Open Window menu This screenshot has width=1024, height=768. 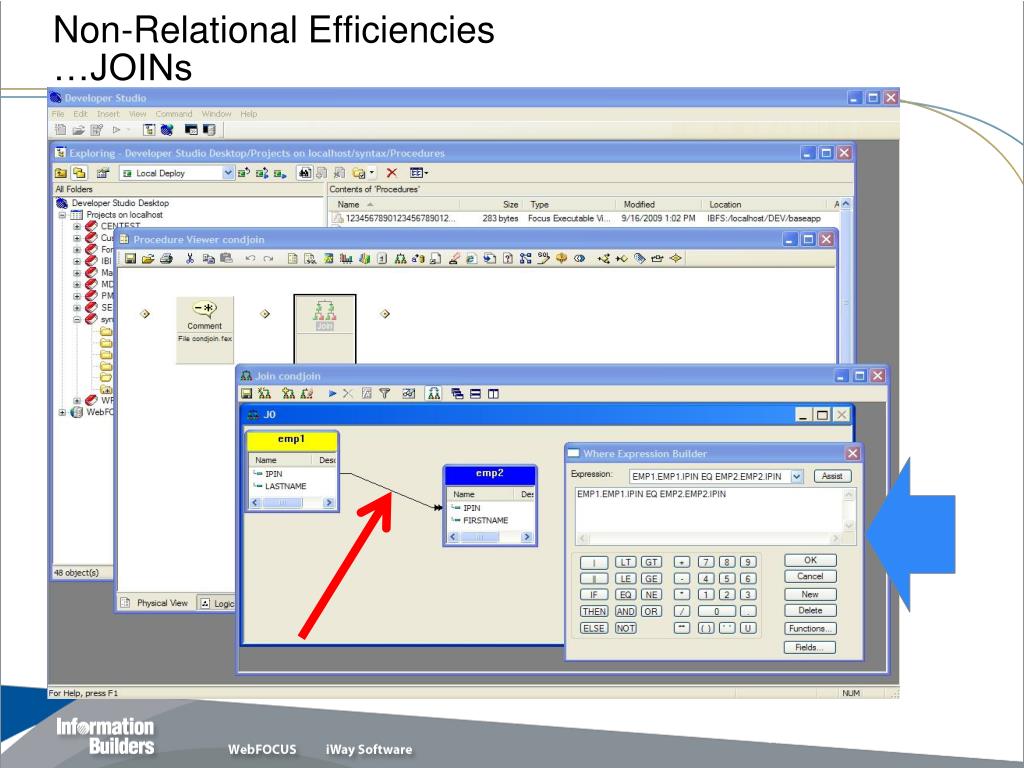click(217, 114)
